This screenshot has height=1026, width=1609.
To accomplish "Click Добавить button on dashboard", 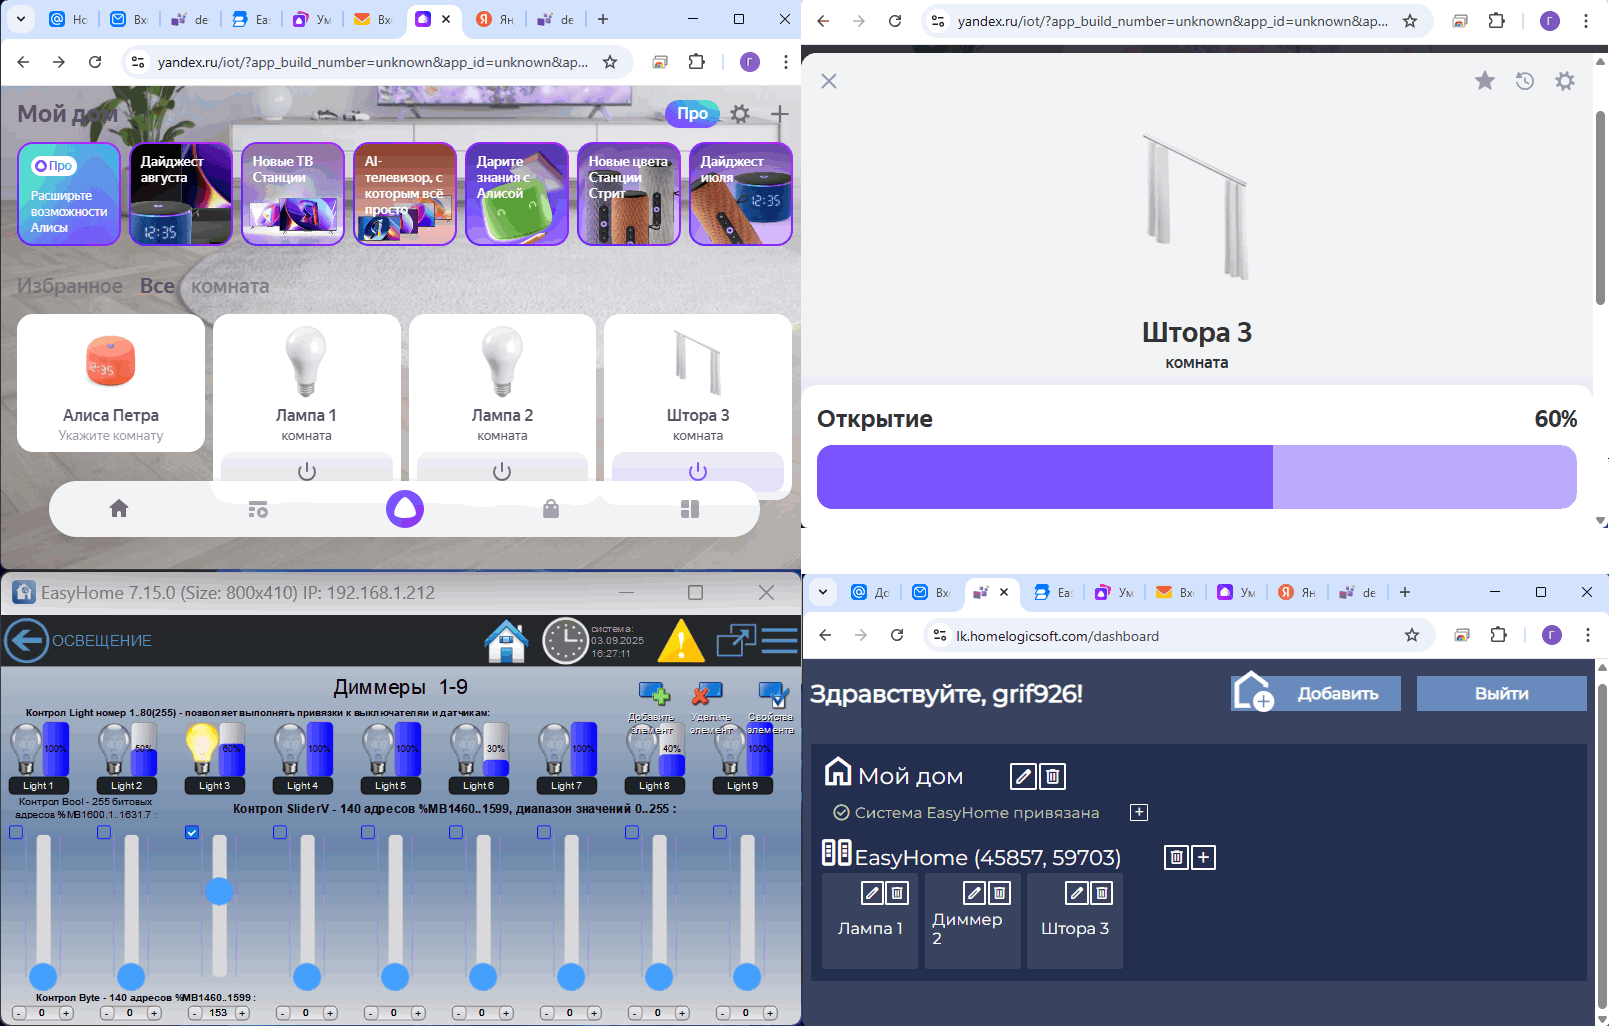I will pyautogui.click(x=1316, y=693).
